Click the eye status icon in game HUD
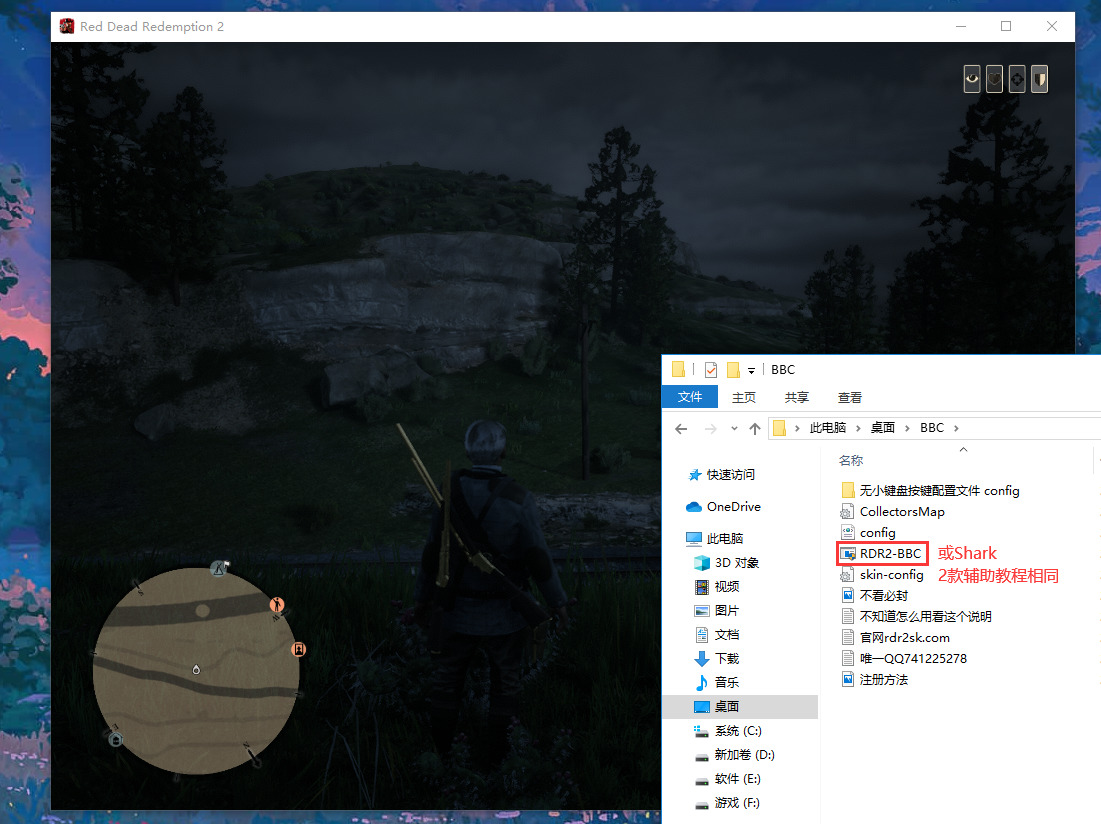The width and height of the screenshot is (1101, 824). (x=972, y=79)
